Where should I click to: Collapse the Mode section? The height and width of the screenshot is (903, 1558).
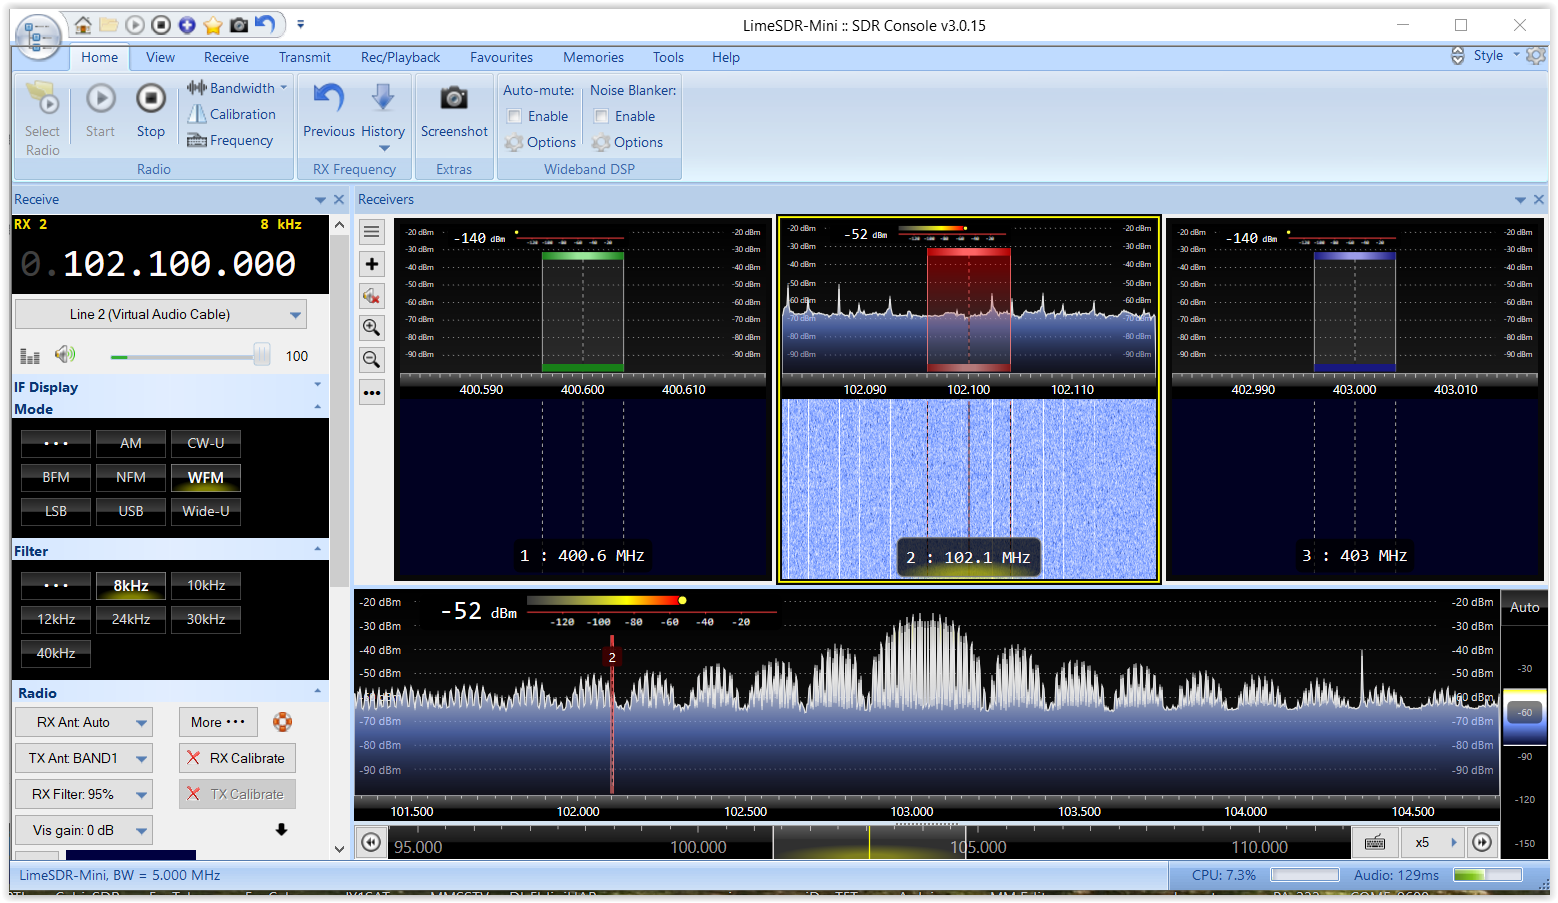pos(318,407)
